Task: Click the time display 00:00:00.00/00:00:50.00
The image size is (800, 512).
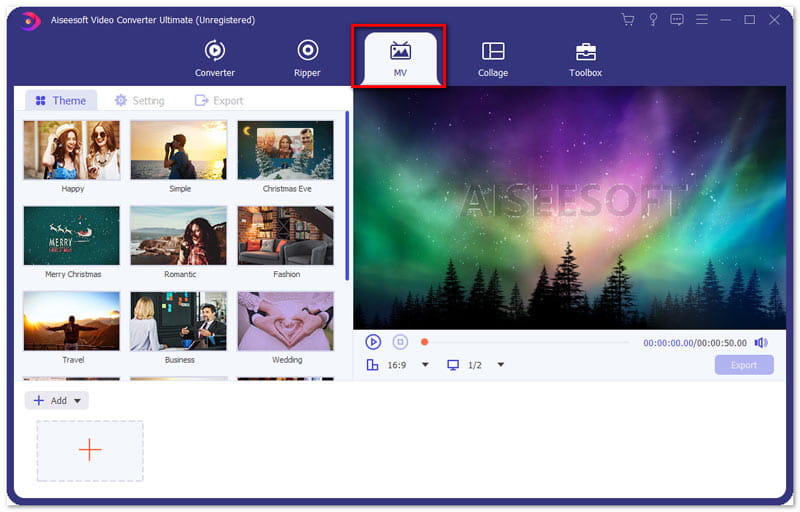Action: coord(695,343)
